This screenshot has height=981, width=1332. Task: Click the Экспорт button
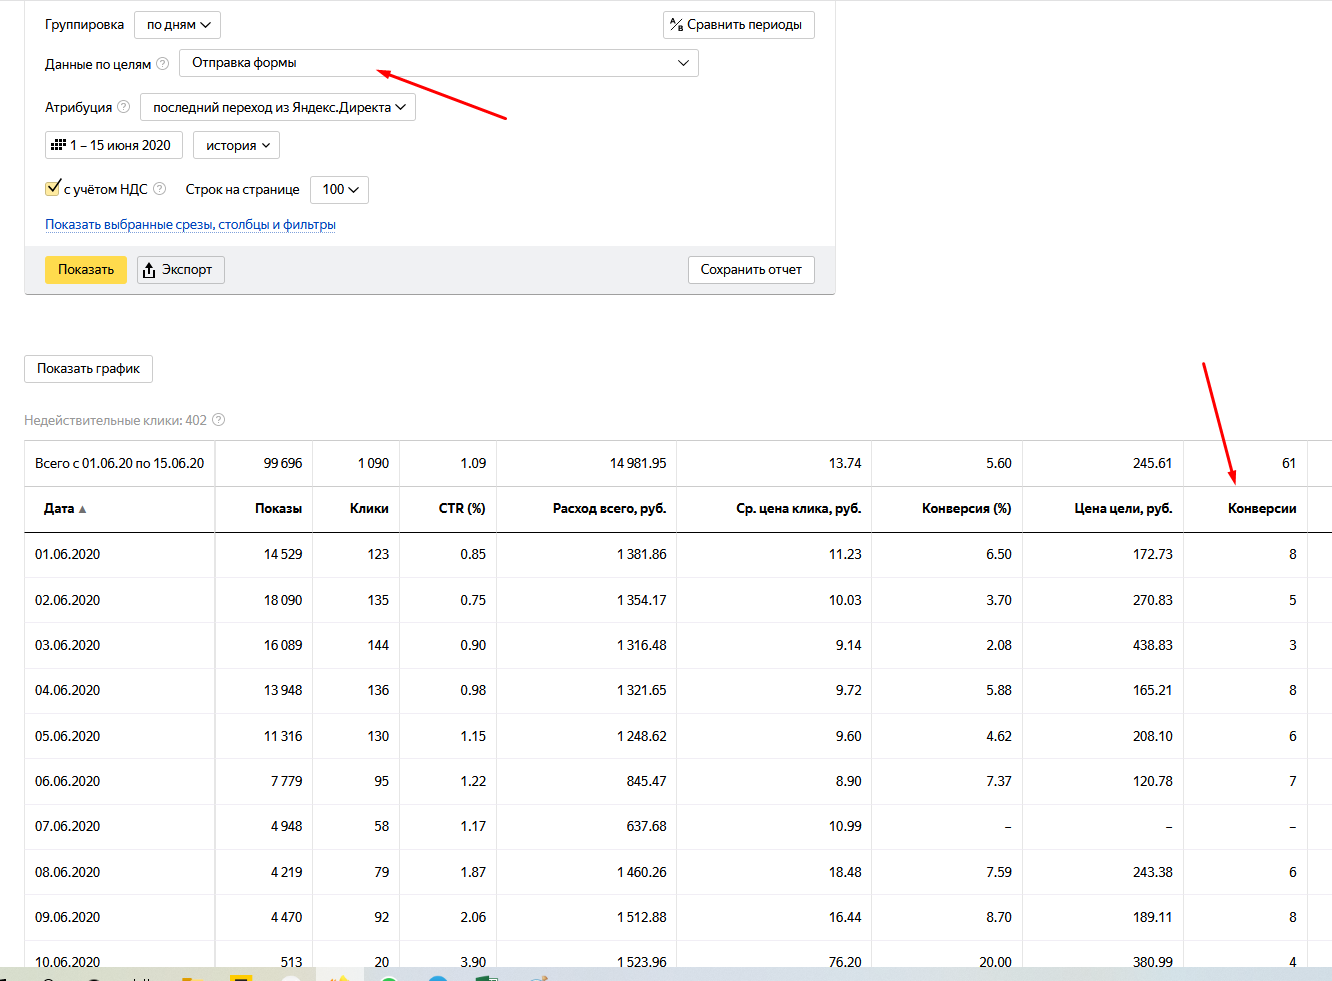pyautogui.click(x=180, y=269)
